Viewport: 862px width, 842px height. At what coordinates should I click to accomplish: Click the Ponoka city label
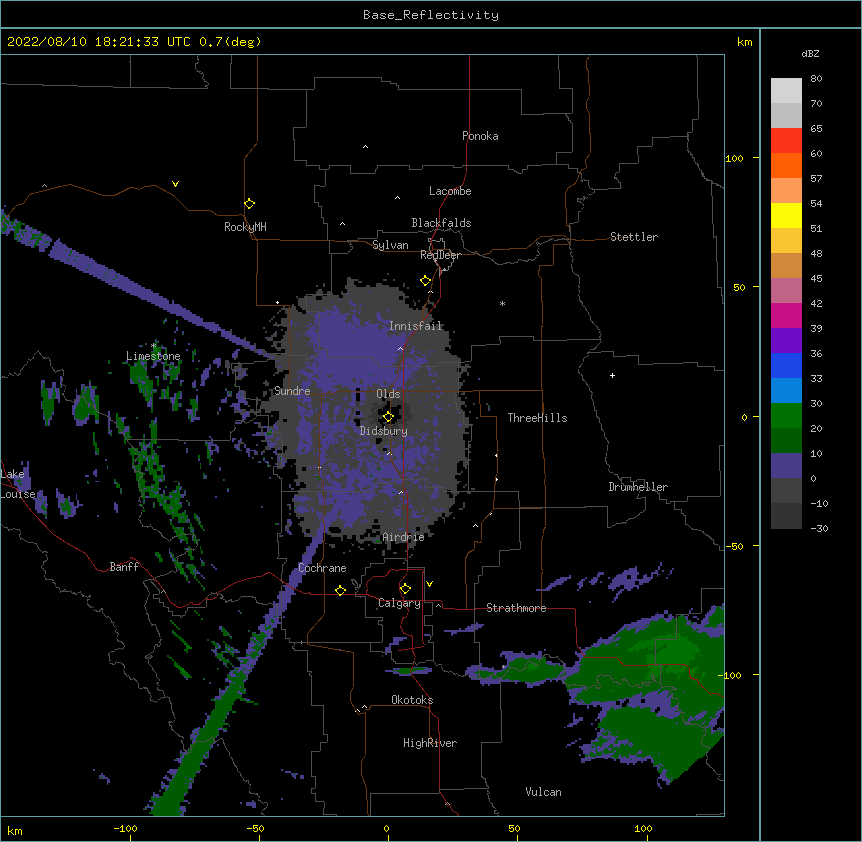(480, 136)
